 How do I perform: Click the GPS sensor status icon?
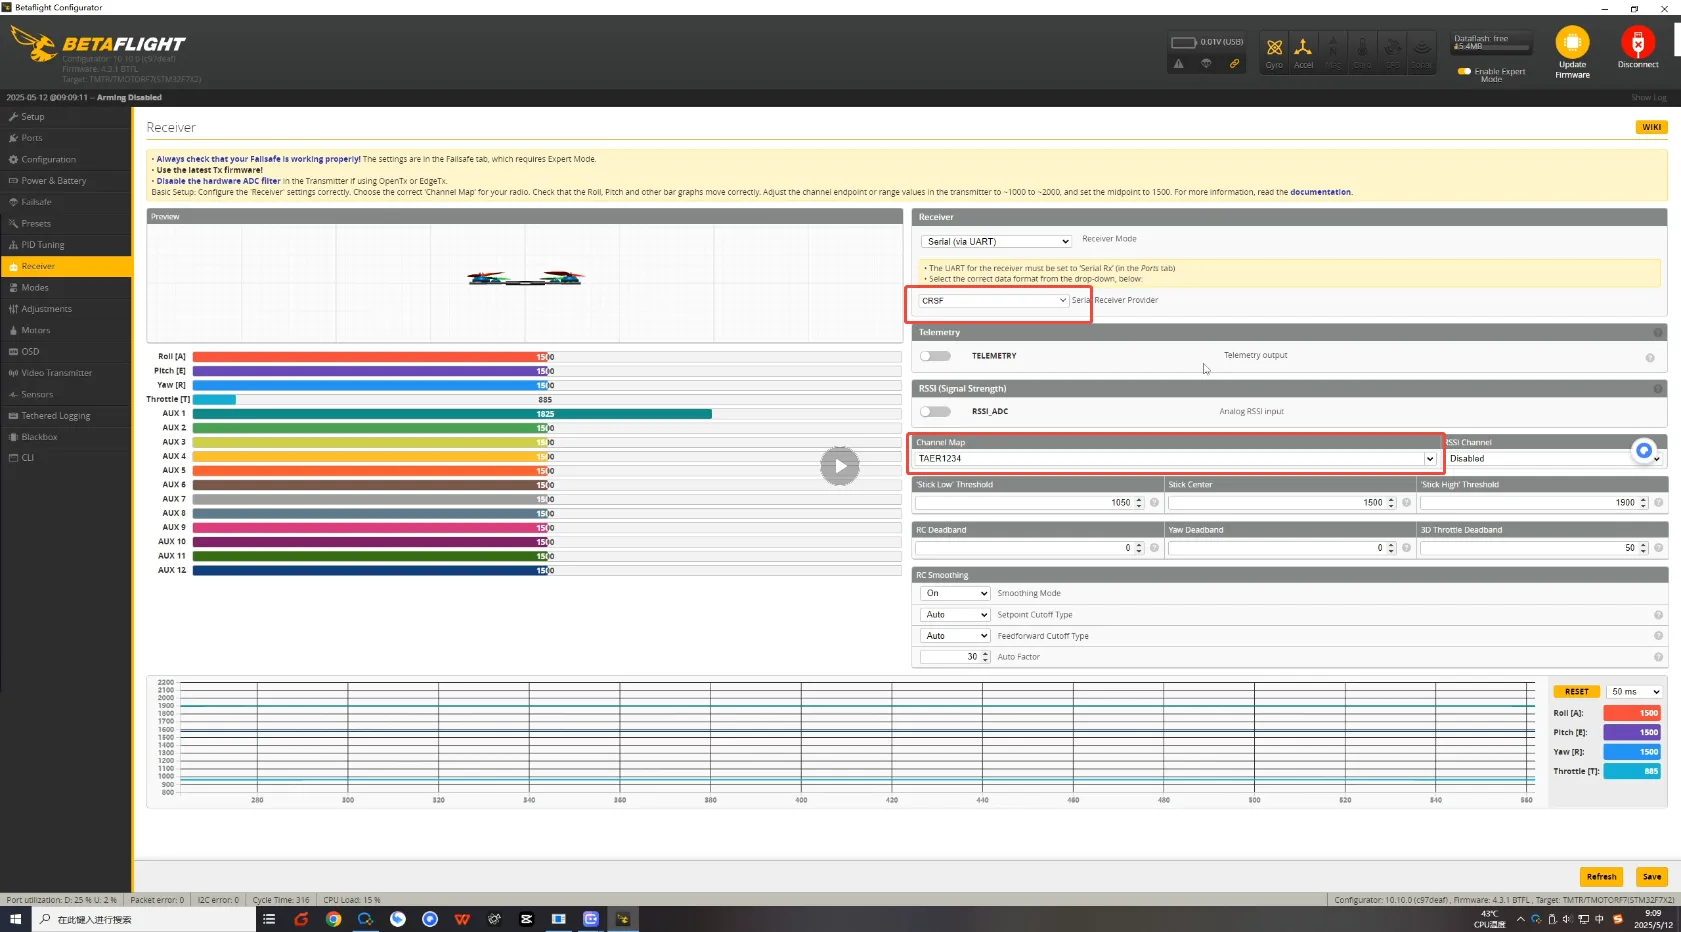pos(1392,52)
